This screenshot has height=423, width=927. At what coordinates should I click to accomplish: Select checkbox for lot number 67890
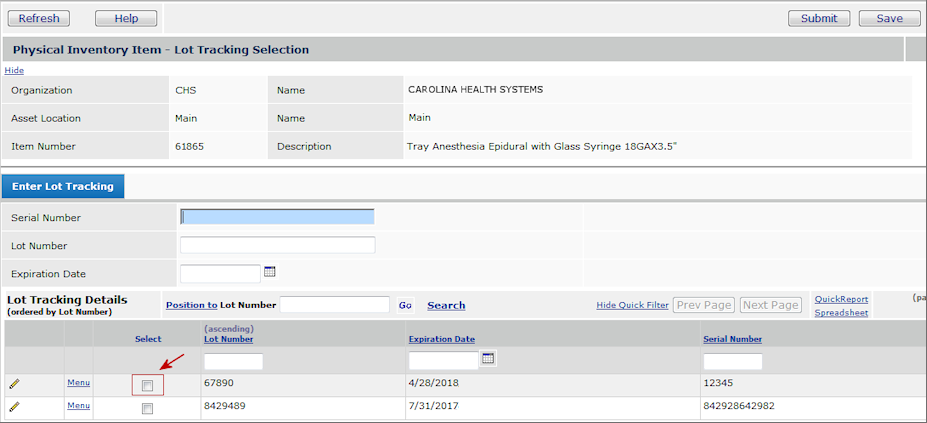pyautogui.click(x=147, y=385)
